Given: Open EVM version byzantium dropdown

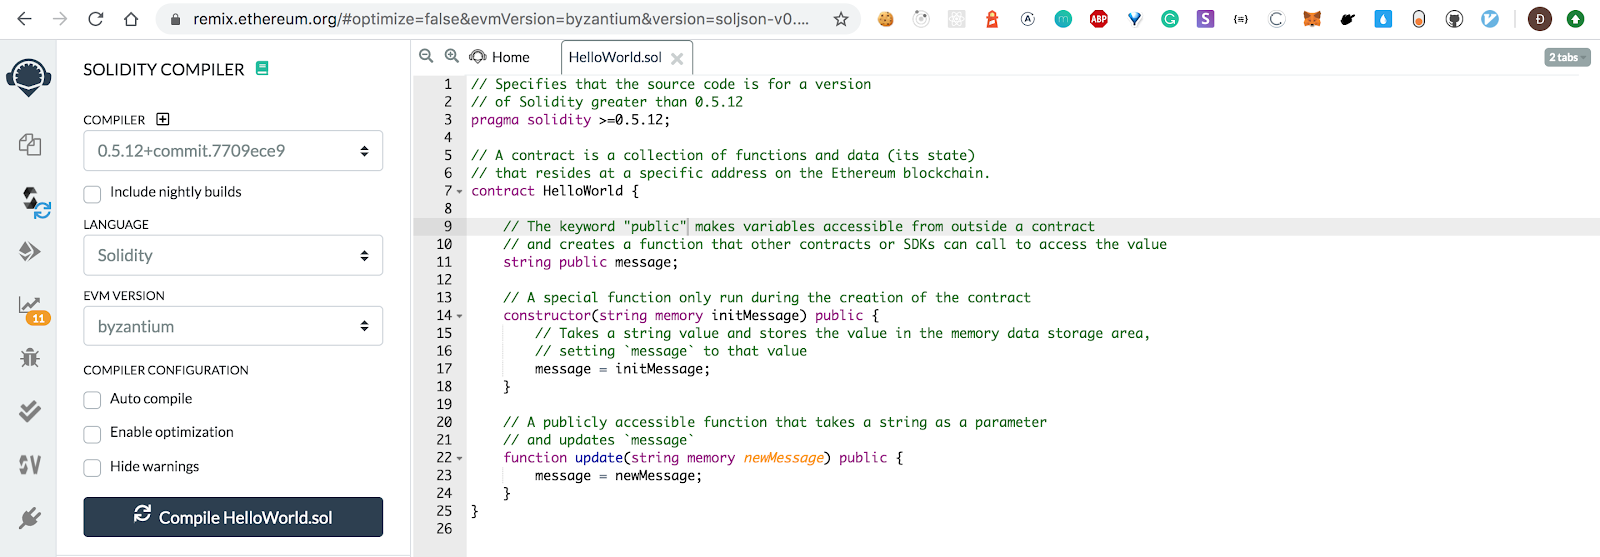Looking at the screenshot, I should coord(233,326).
